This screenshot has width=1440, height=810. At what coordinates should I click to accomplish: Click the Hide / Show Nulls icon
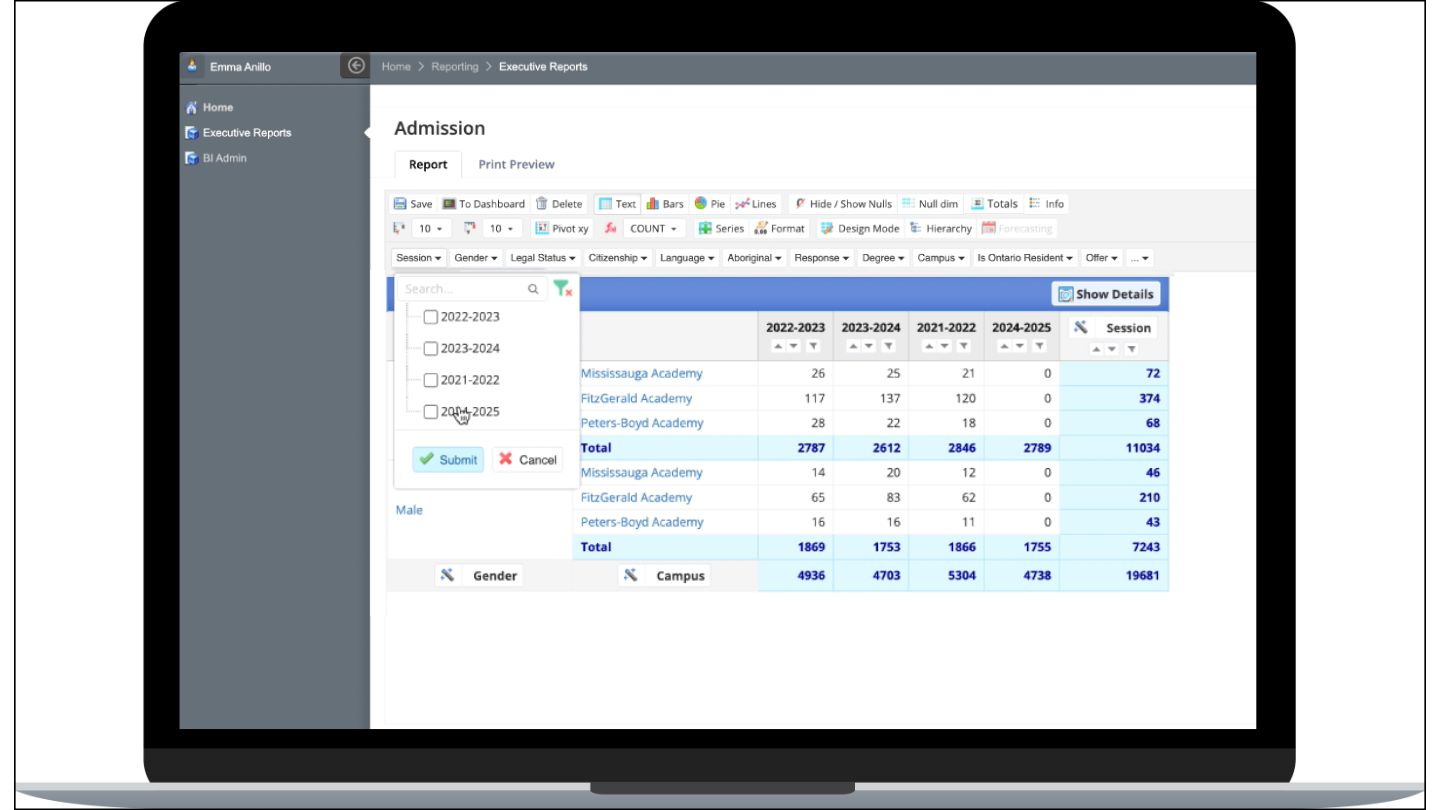click(842, 203)
